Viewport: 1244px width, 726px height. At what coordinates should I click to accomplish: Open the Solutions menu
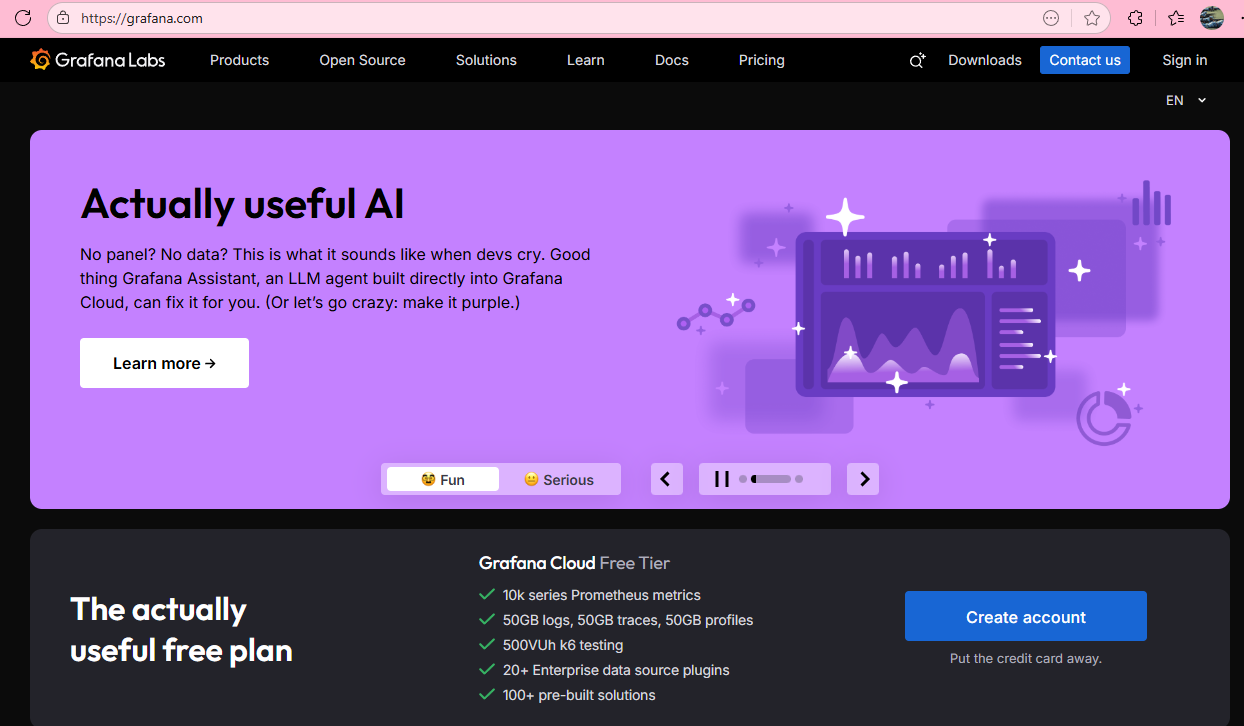[486, 60]
